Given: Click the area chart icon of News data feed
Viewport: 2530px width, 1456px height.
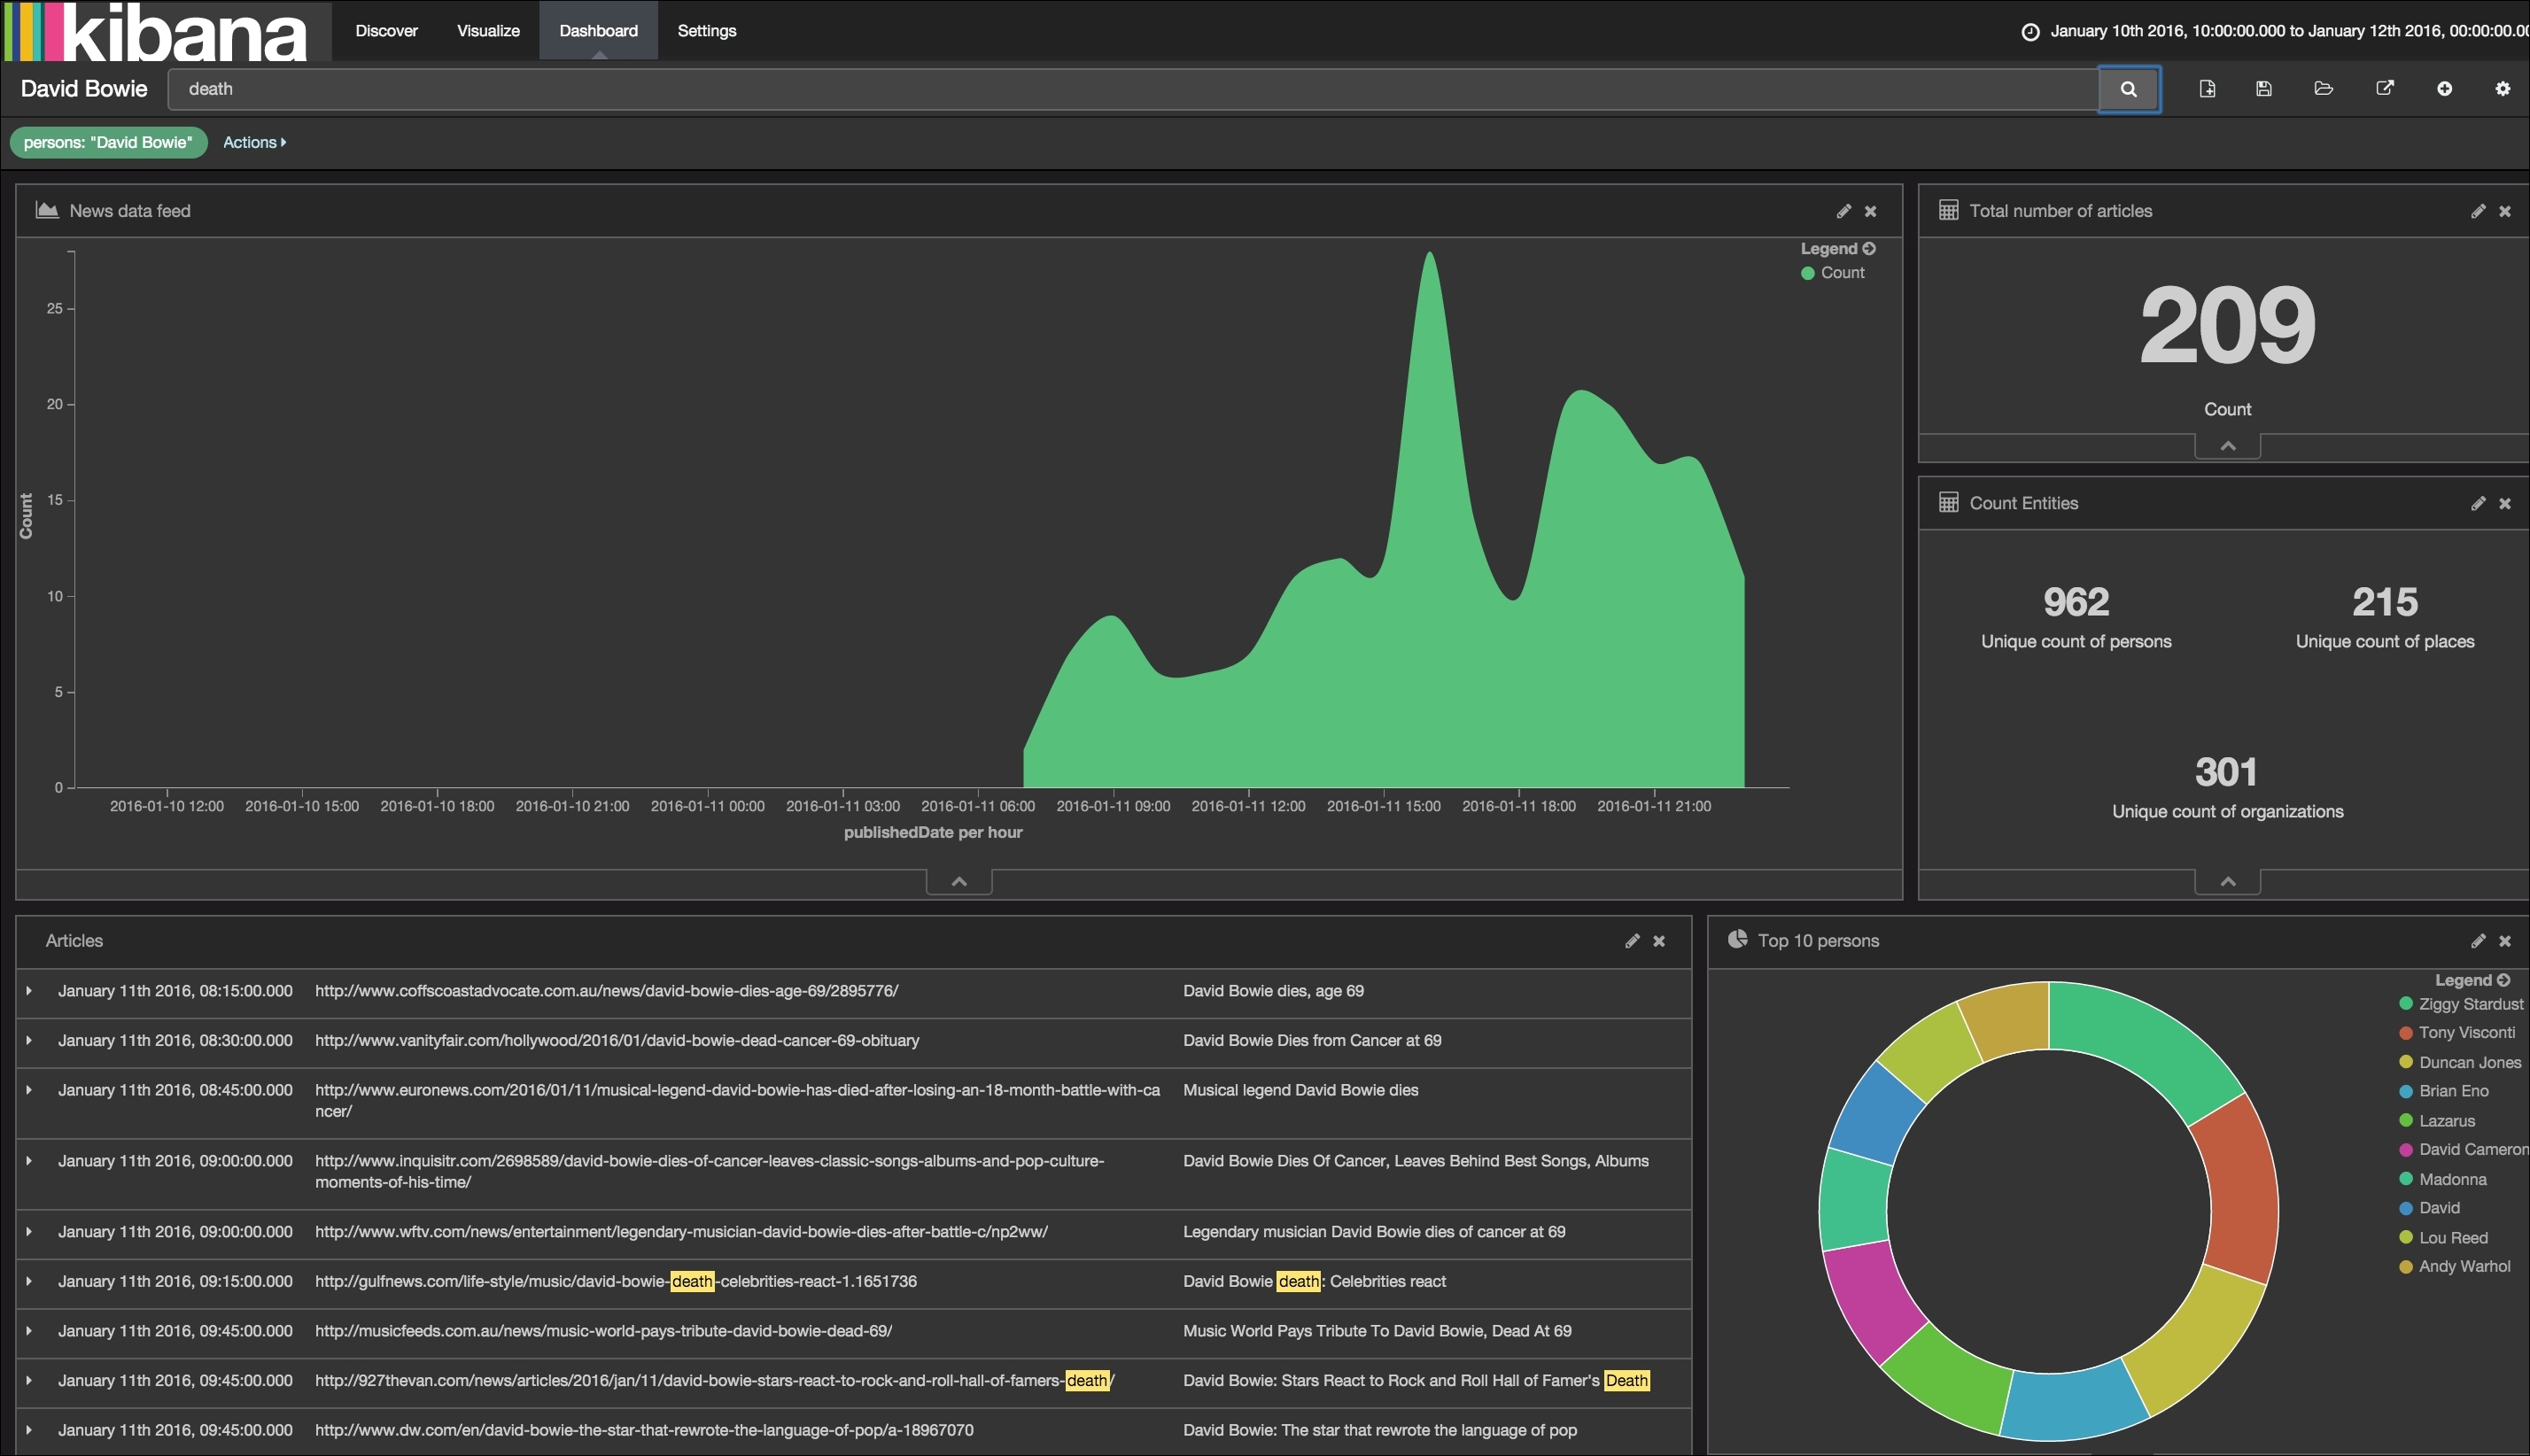Looking at the screenshot, I should [x=47, y=210].
